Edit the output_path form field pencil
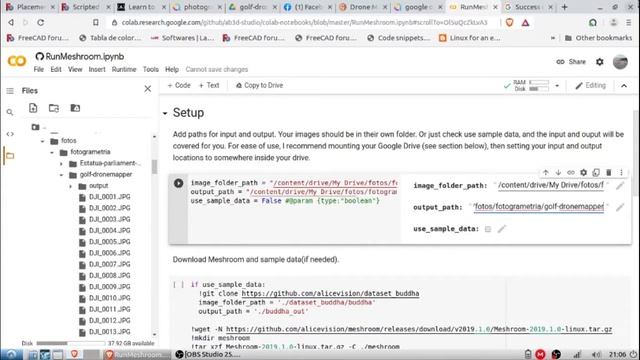 click(x=620, y=207)
